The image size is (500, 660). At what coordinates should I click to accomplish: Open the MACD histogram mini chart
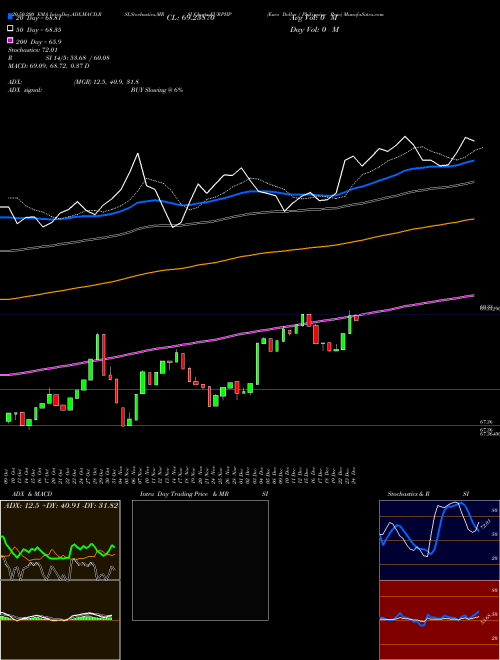coord(60,620)
